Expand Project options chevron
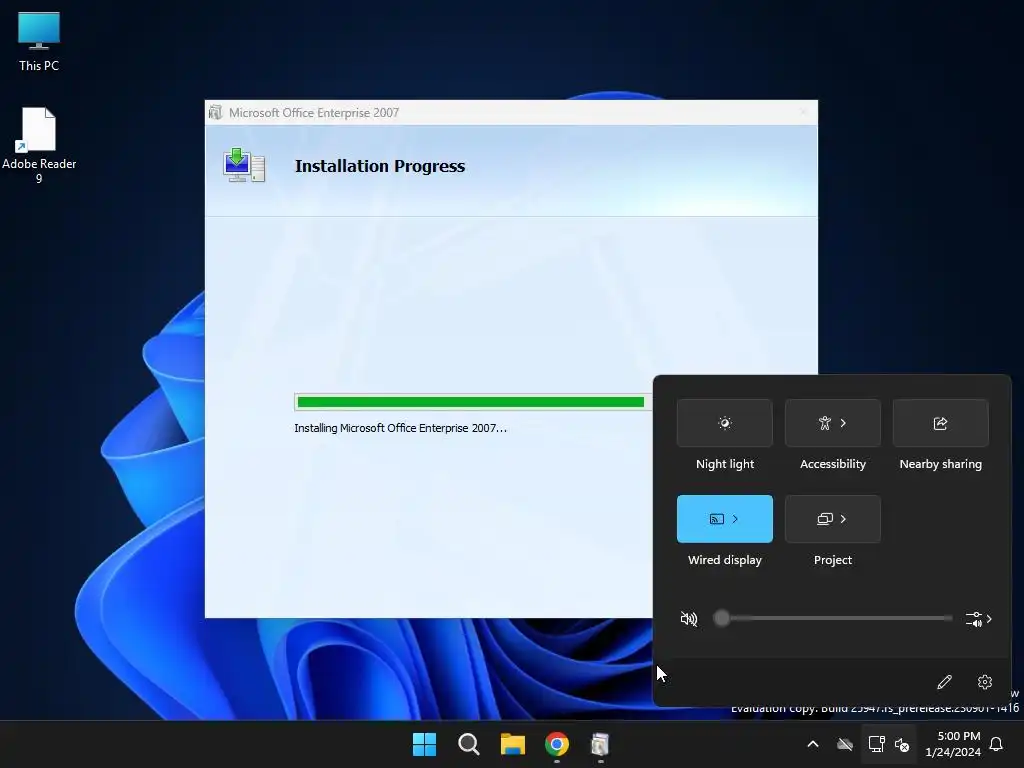This screenshot has height=768, width=1024. [843, 519]
